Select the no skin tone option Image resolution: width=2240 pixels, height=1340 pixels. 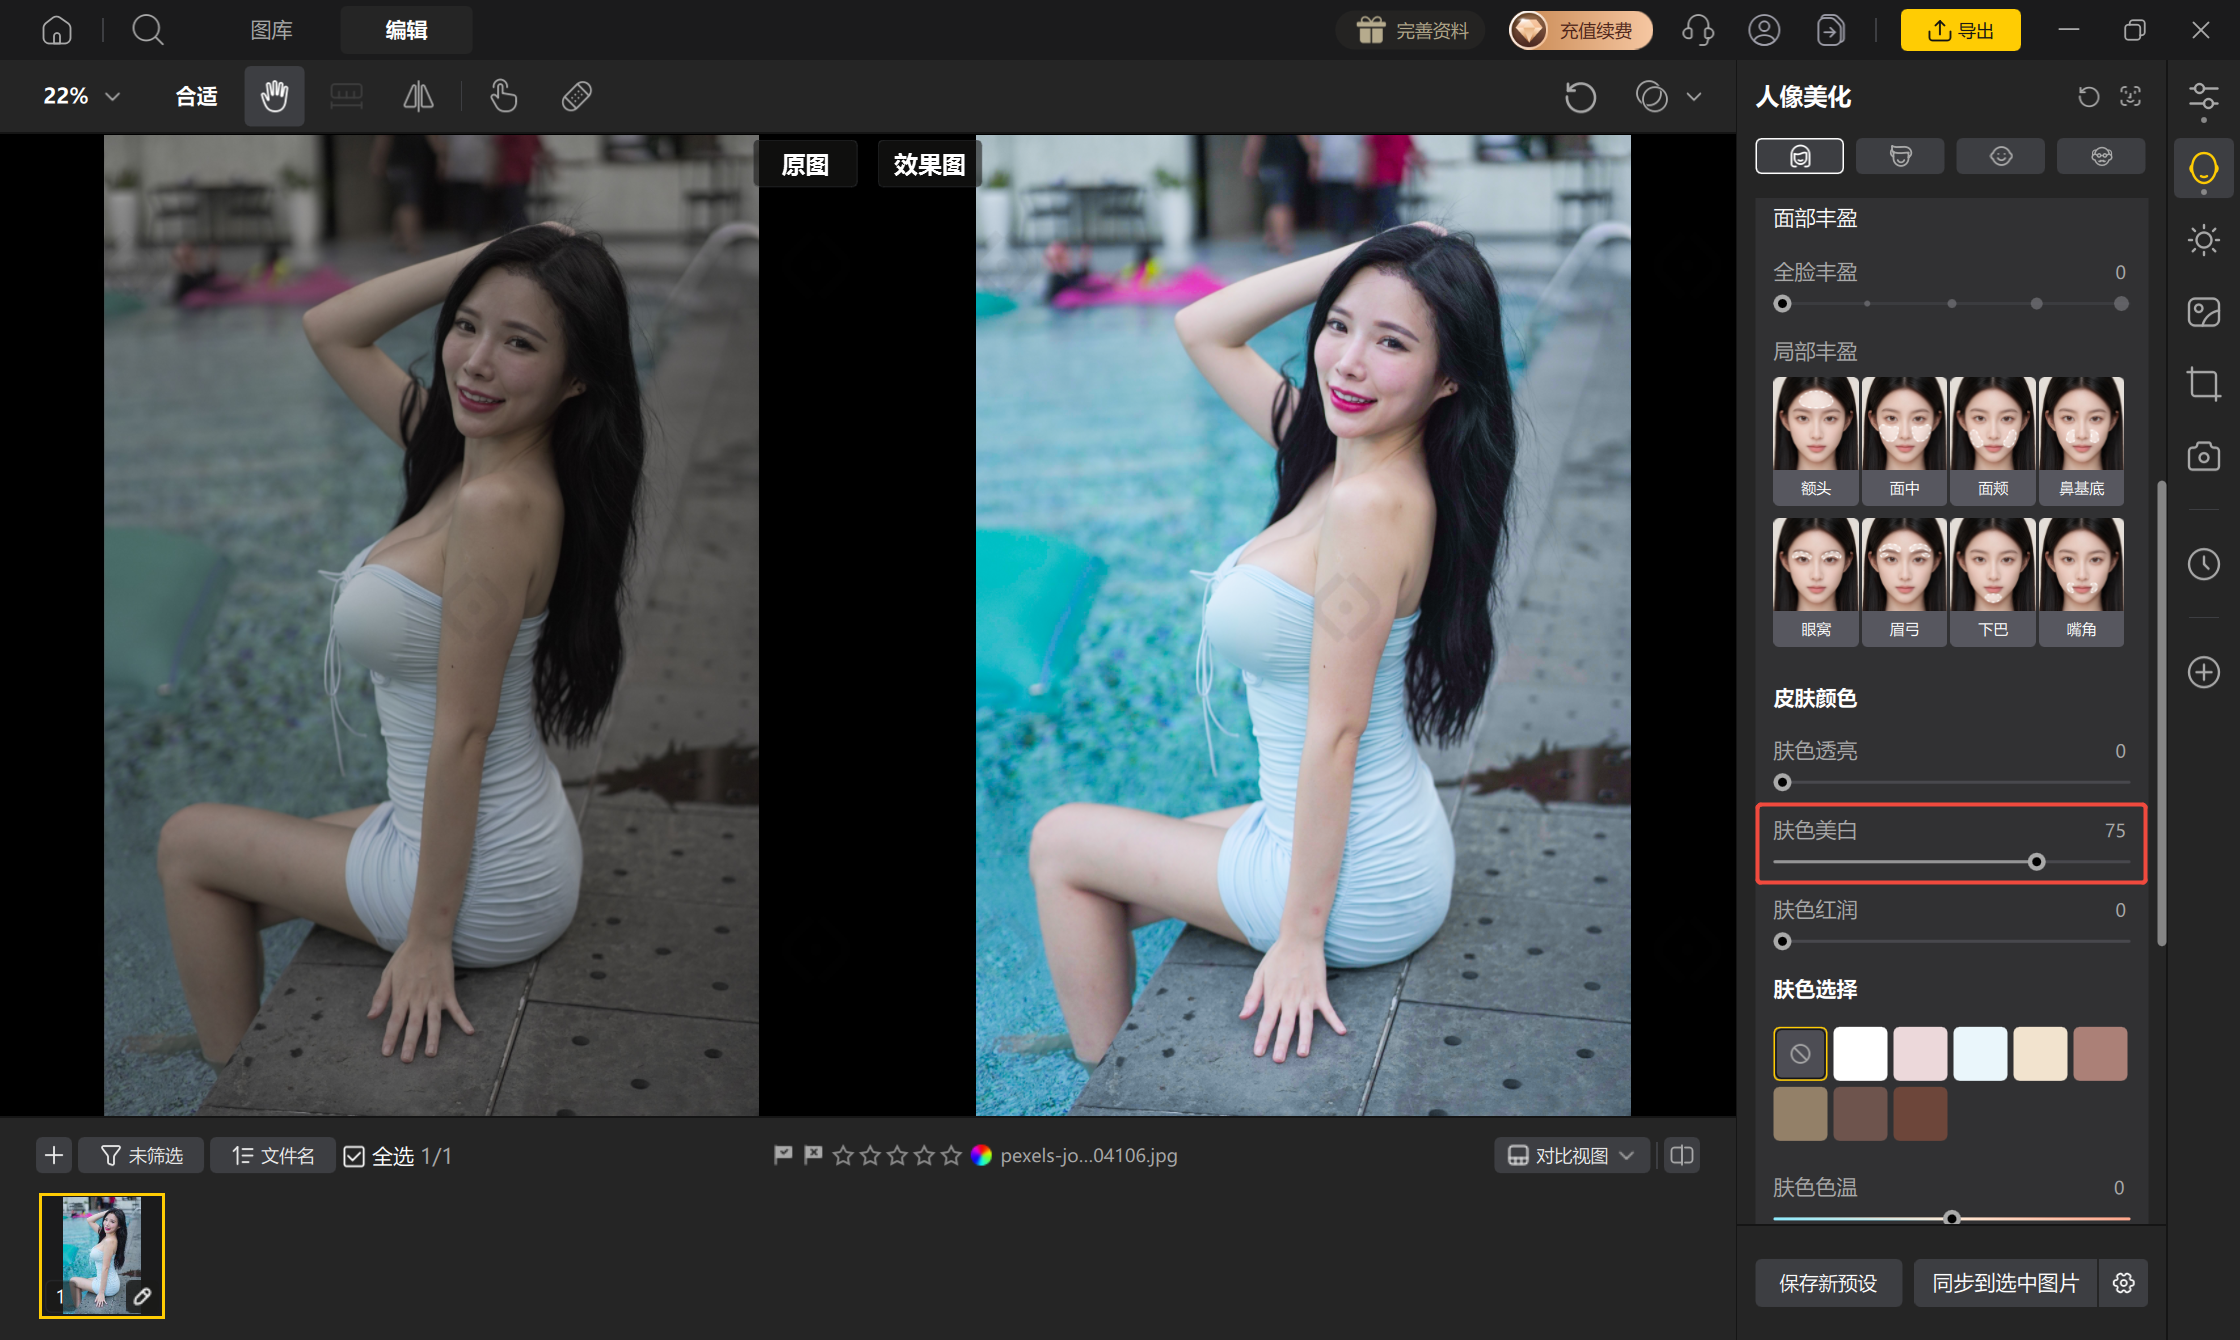click(x=1800, y=1053)
